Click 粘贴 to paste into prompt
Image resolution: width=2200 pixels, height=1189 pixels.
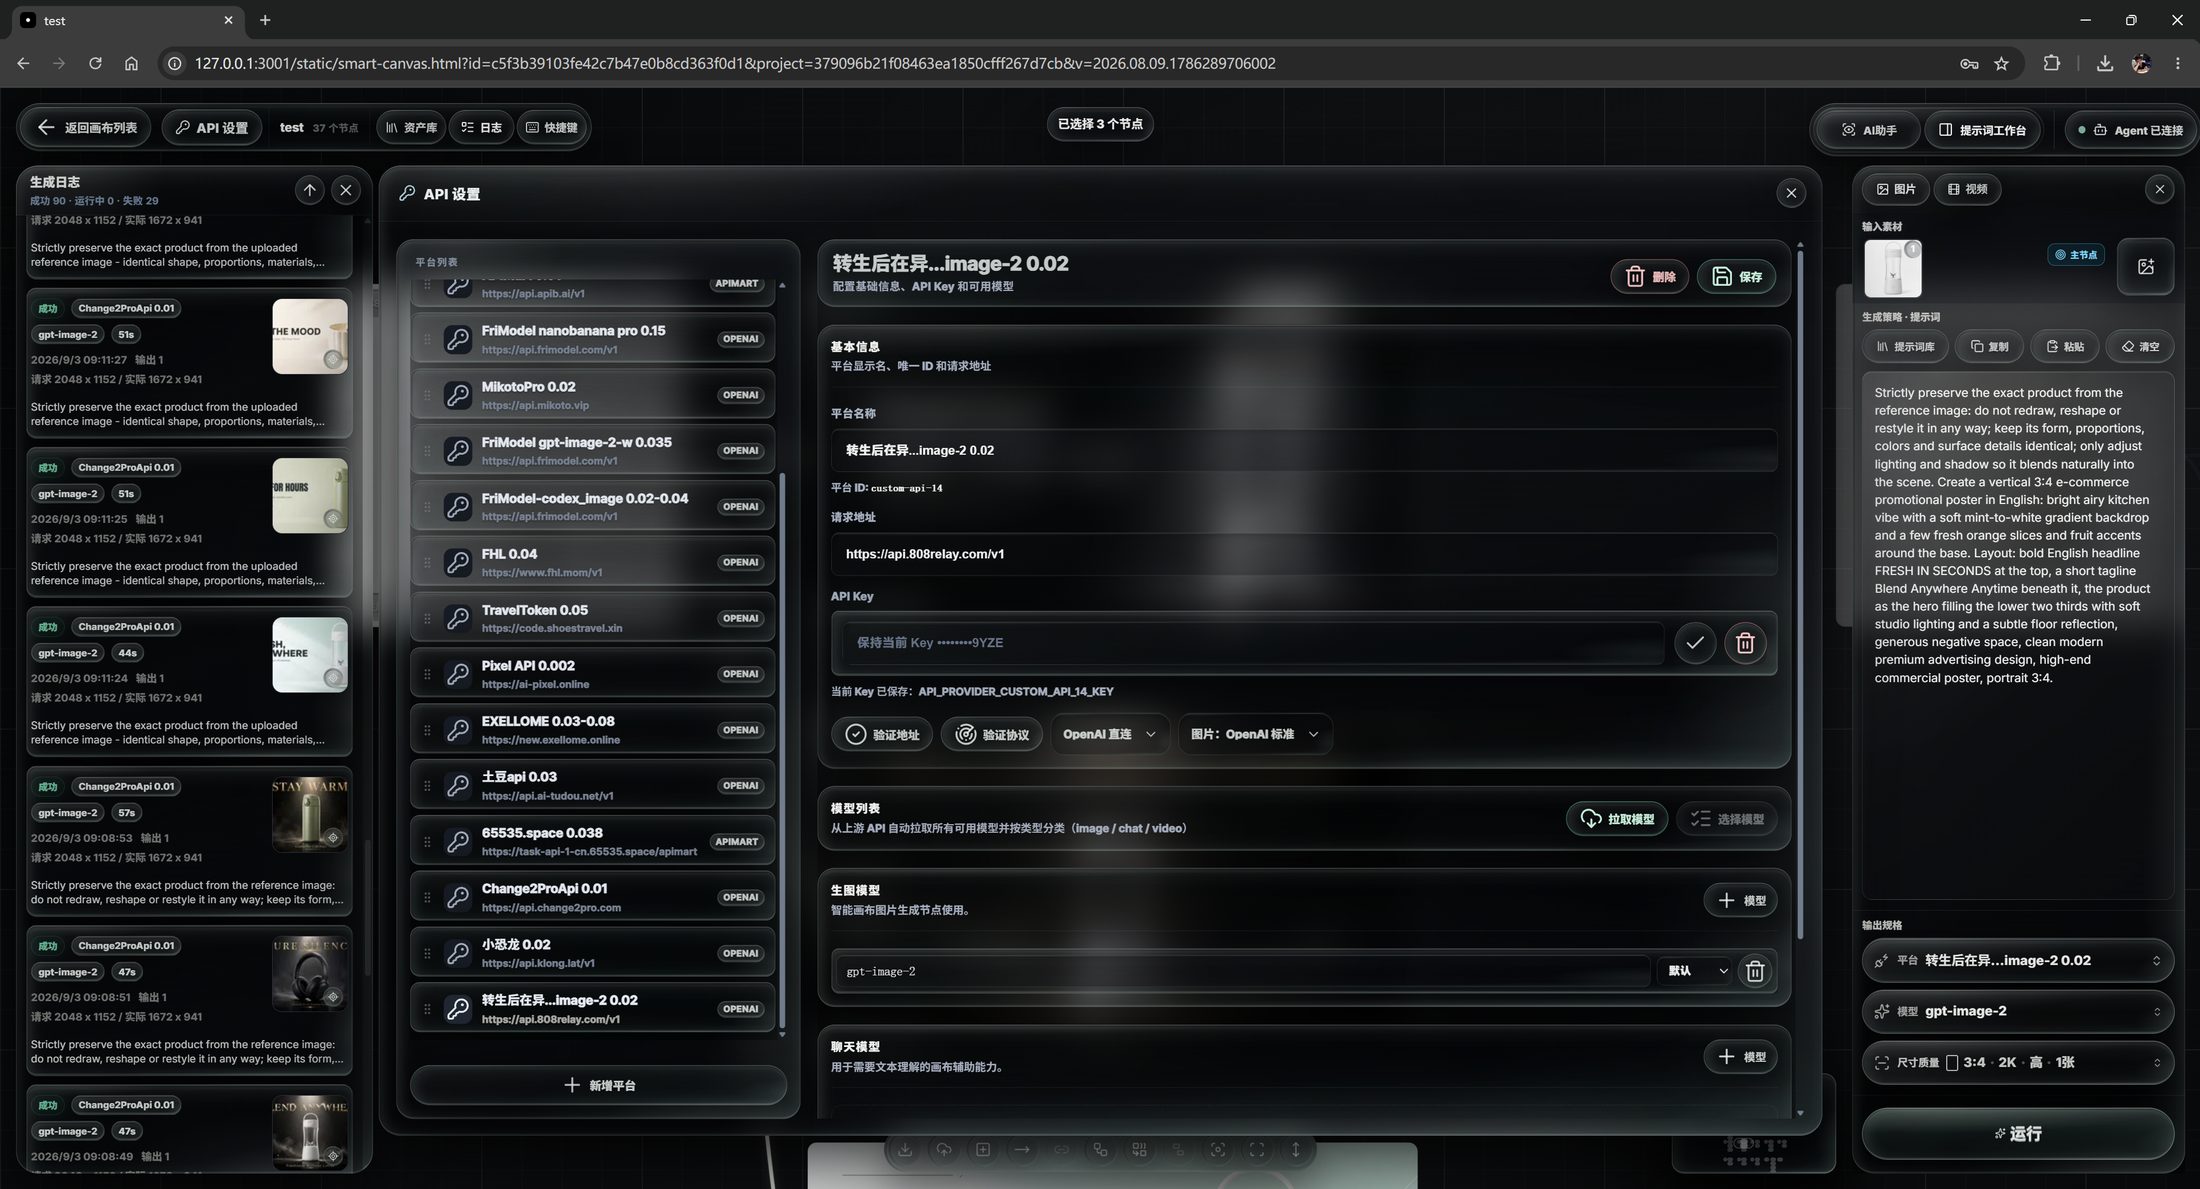[2065, 347]
